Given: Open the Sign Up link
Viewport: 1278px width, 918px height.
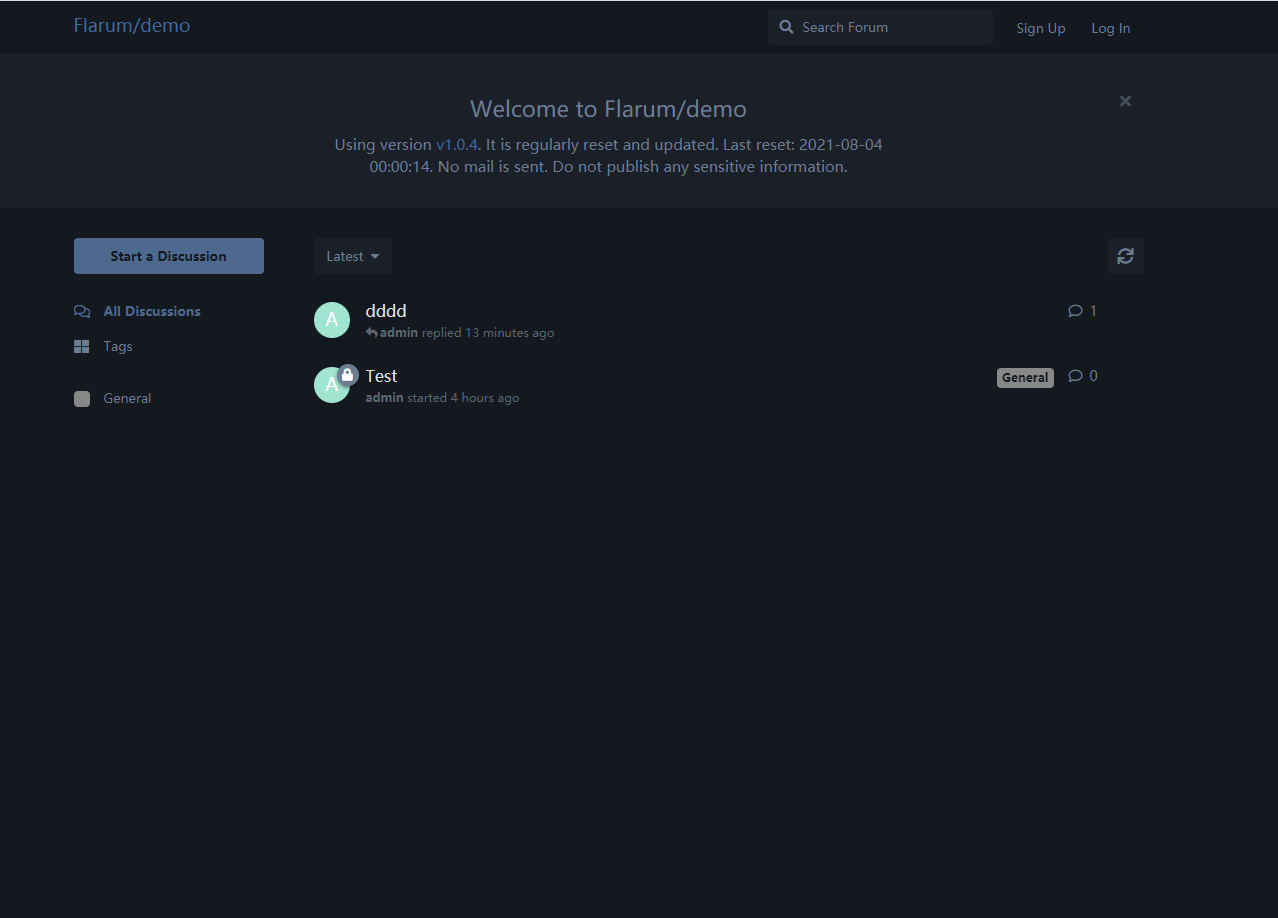Looking at the screenshot, I should pos(1041,28).
